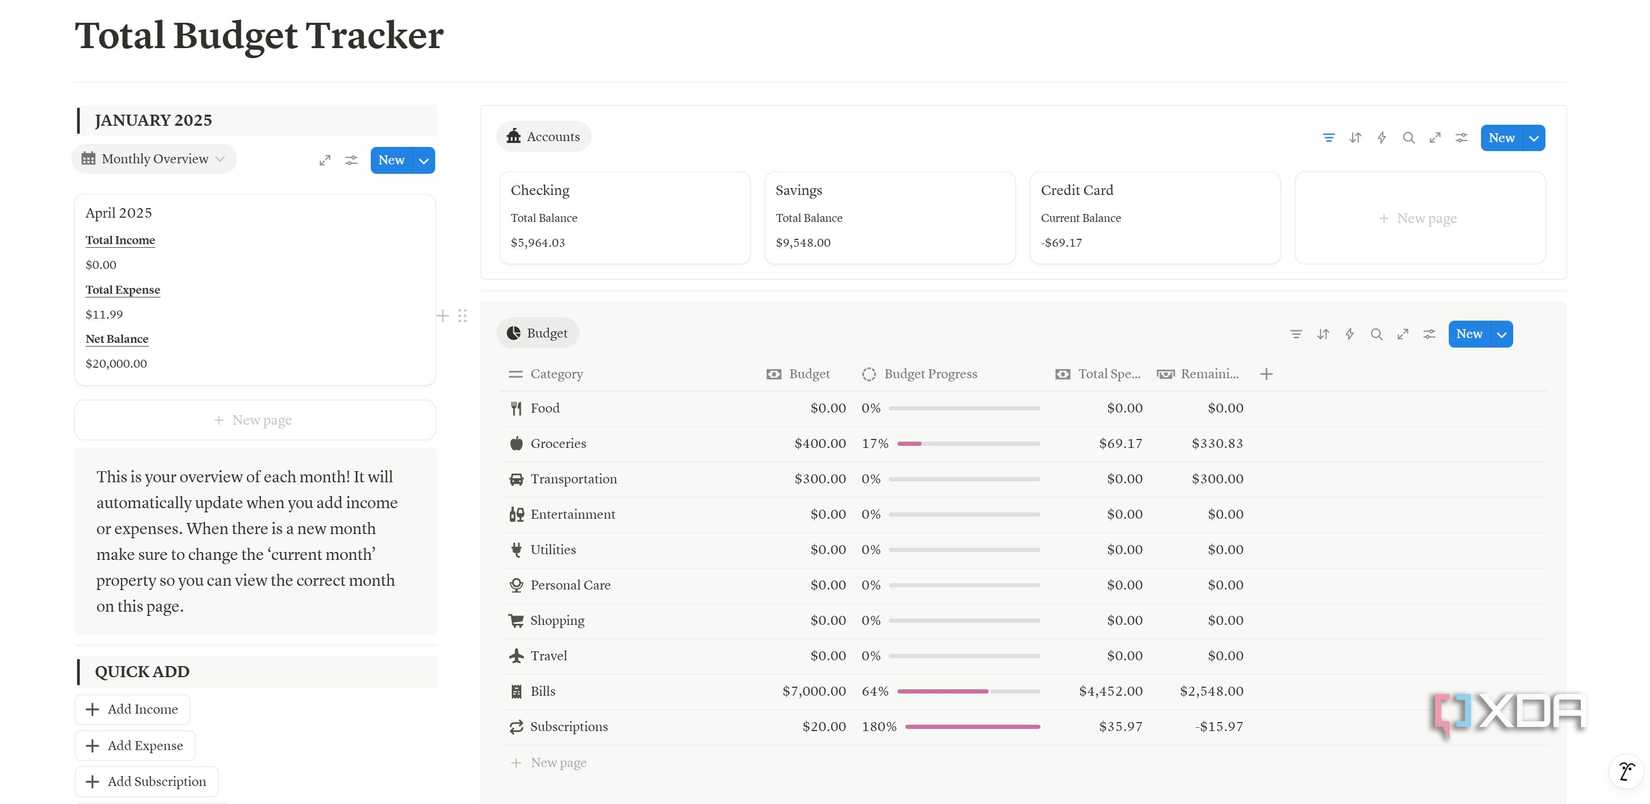Search the Accounts database with magnifier icon
The image size is (1650, 804).
point(1408,138)
